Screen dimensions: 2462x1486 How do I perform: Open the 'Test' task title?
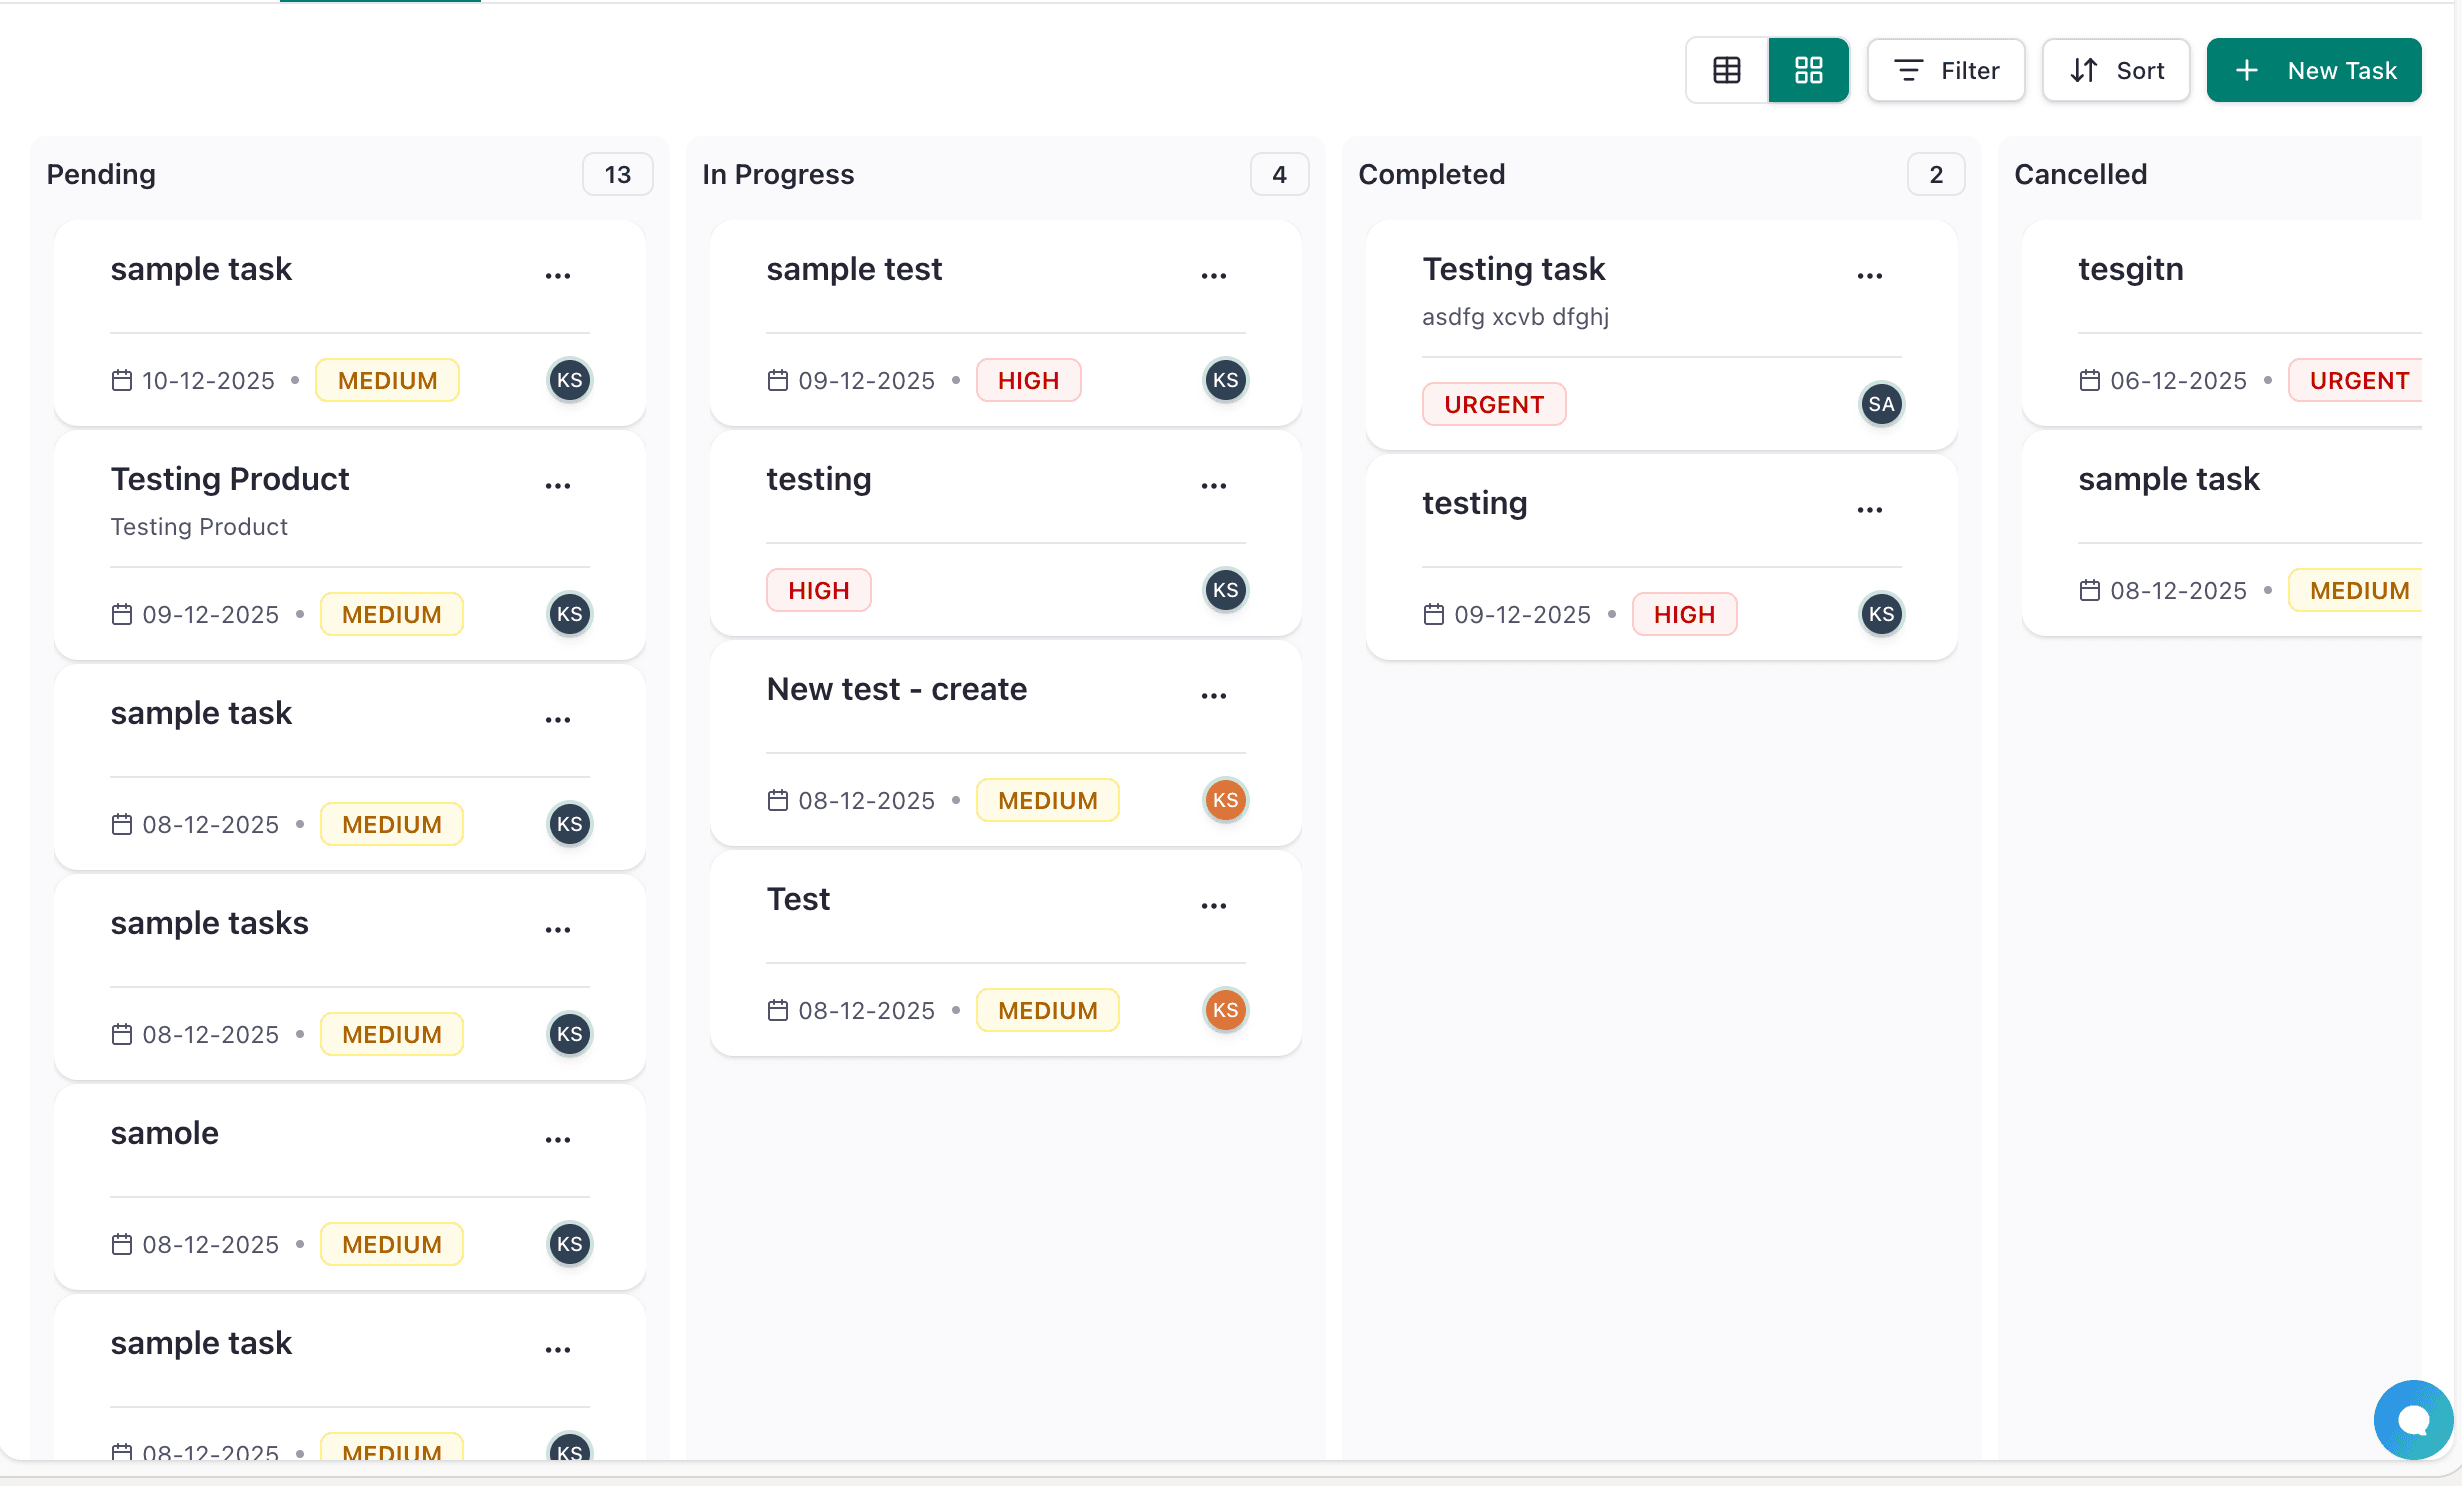[x=798, y=899]
